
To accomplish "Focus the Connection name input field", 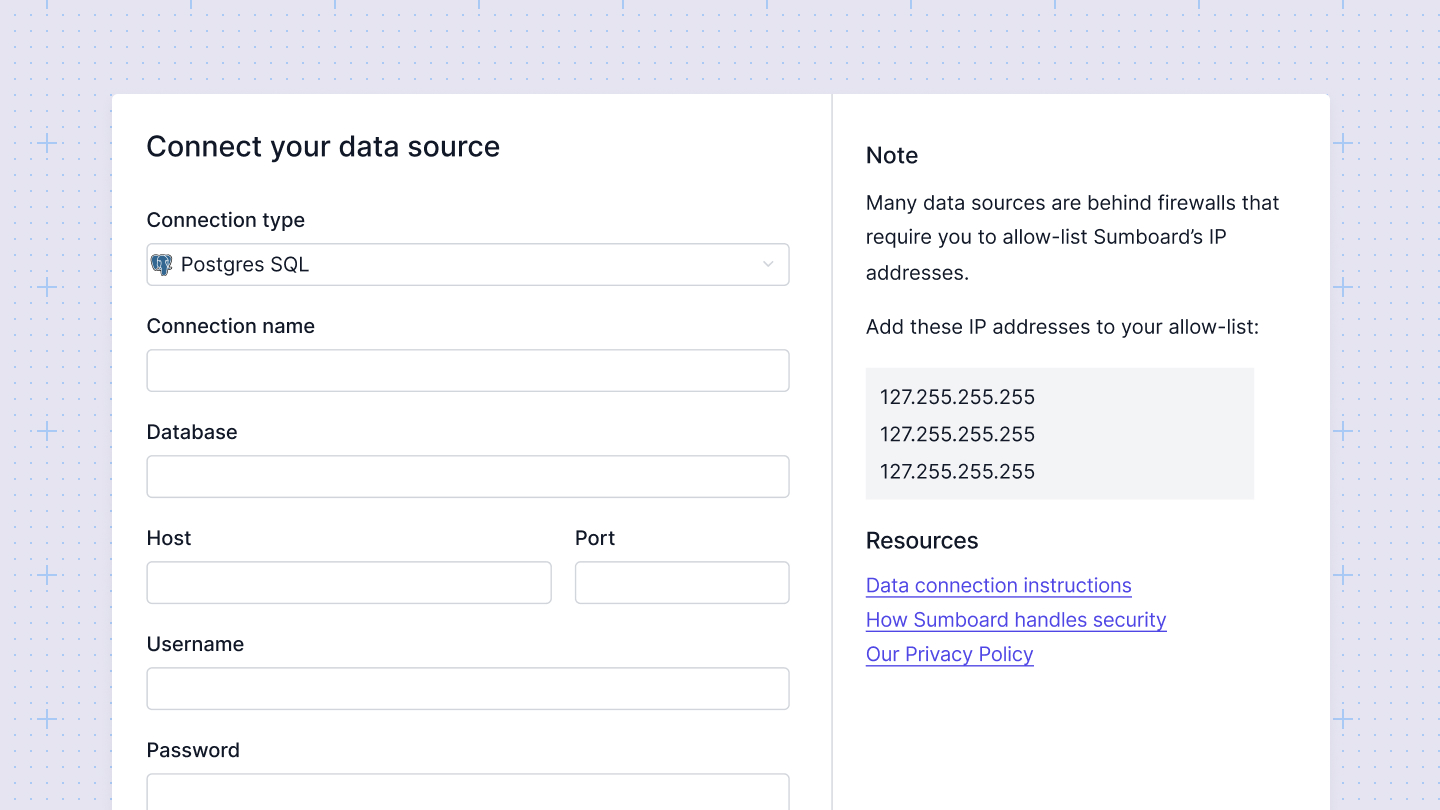I will click(467, 371).
